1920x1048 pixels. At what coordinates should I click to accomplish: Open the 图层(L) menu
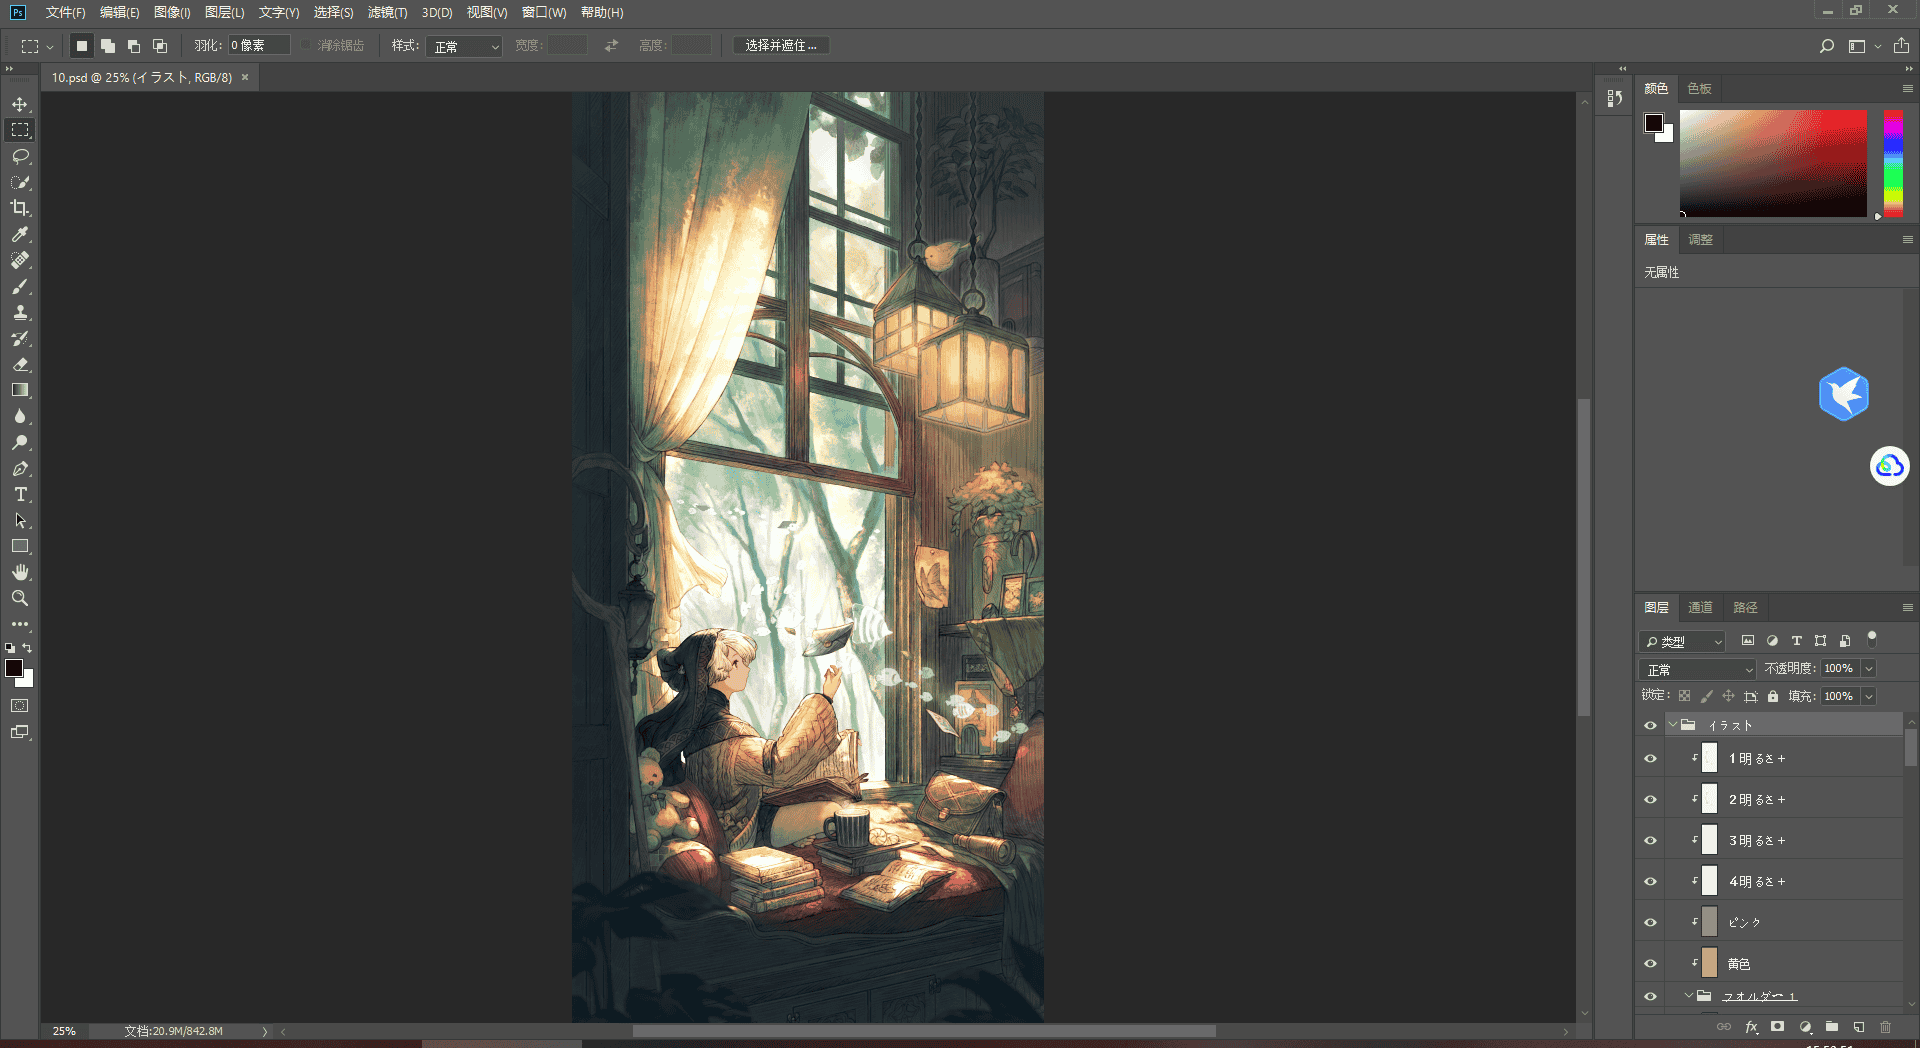click(x=224, y=13)
